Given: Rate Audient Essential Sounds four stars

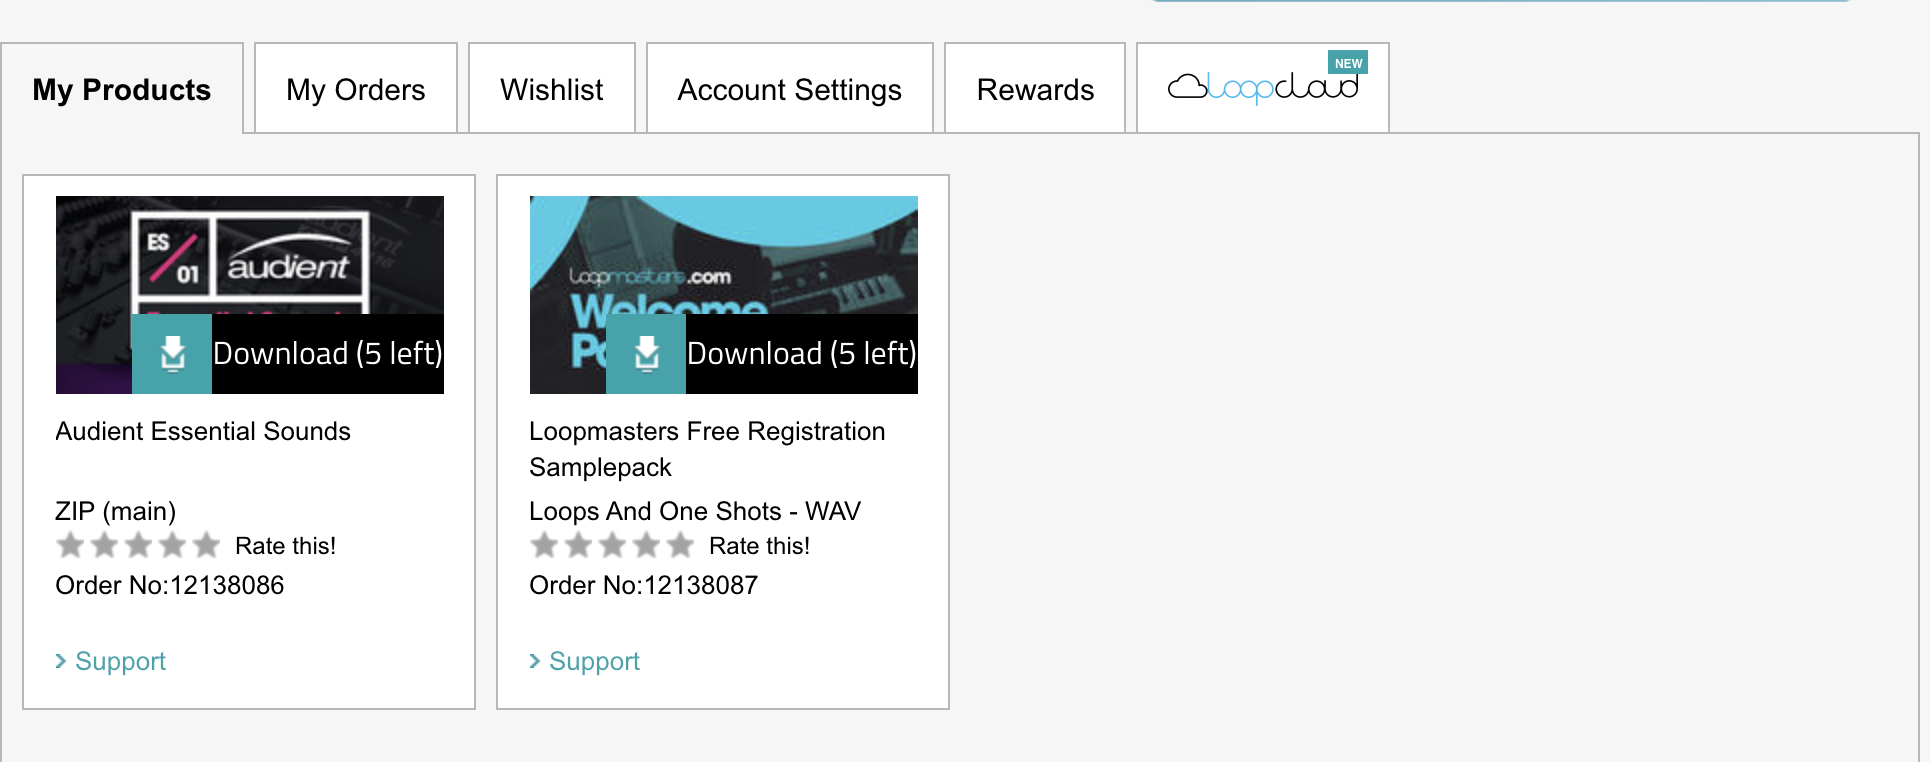Looking at the screenshot, I should (172, 545).
